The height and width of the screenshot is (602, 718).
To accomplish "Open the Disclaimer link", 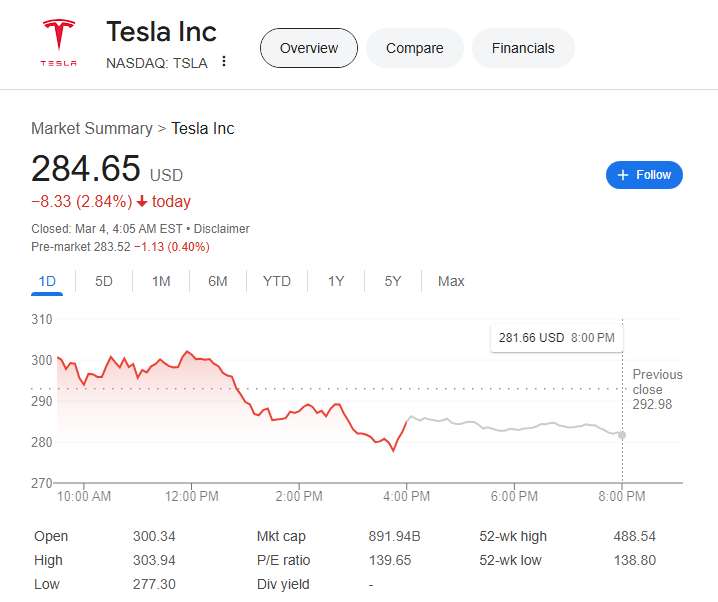I will pos(221,229).
